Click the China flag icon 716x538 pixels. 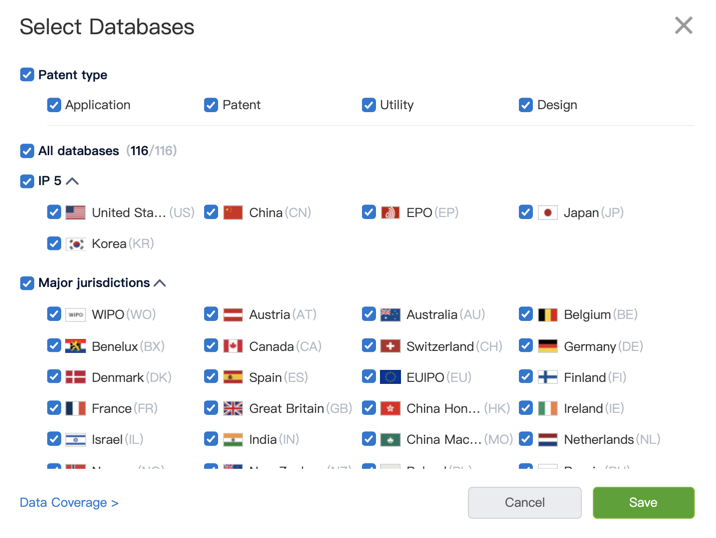[x=233, y=212]
